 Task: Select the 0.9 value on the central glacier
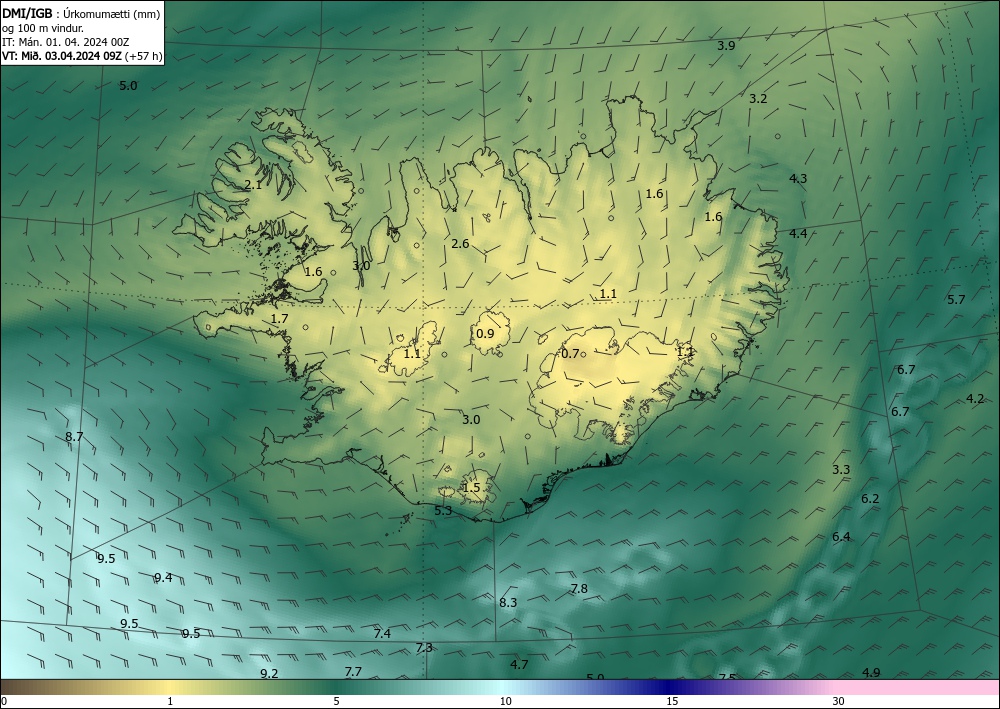[x=485, y=334]
